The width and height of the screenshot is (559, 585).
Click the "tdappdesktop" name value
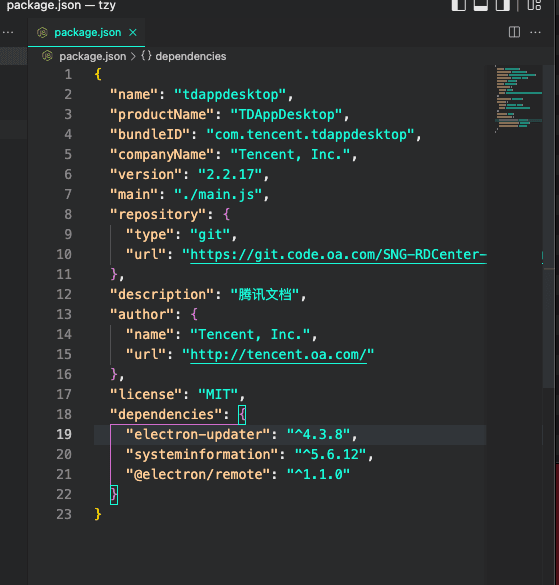[230, 94]
